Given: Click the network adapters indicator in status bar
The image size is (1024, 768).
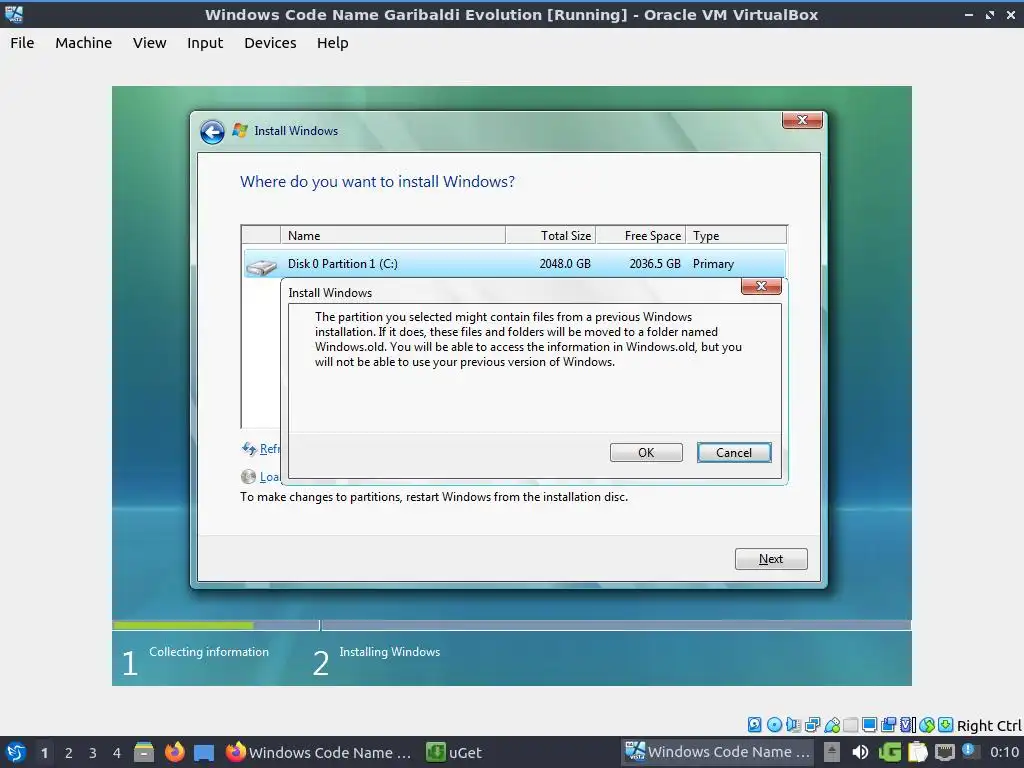Looking at the screenshot, I should pos(812,724).
